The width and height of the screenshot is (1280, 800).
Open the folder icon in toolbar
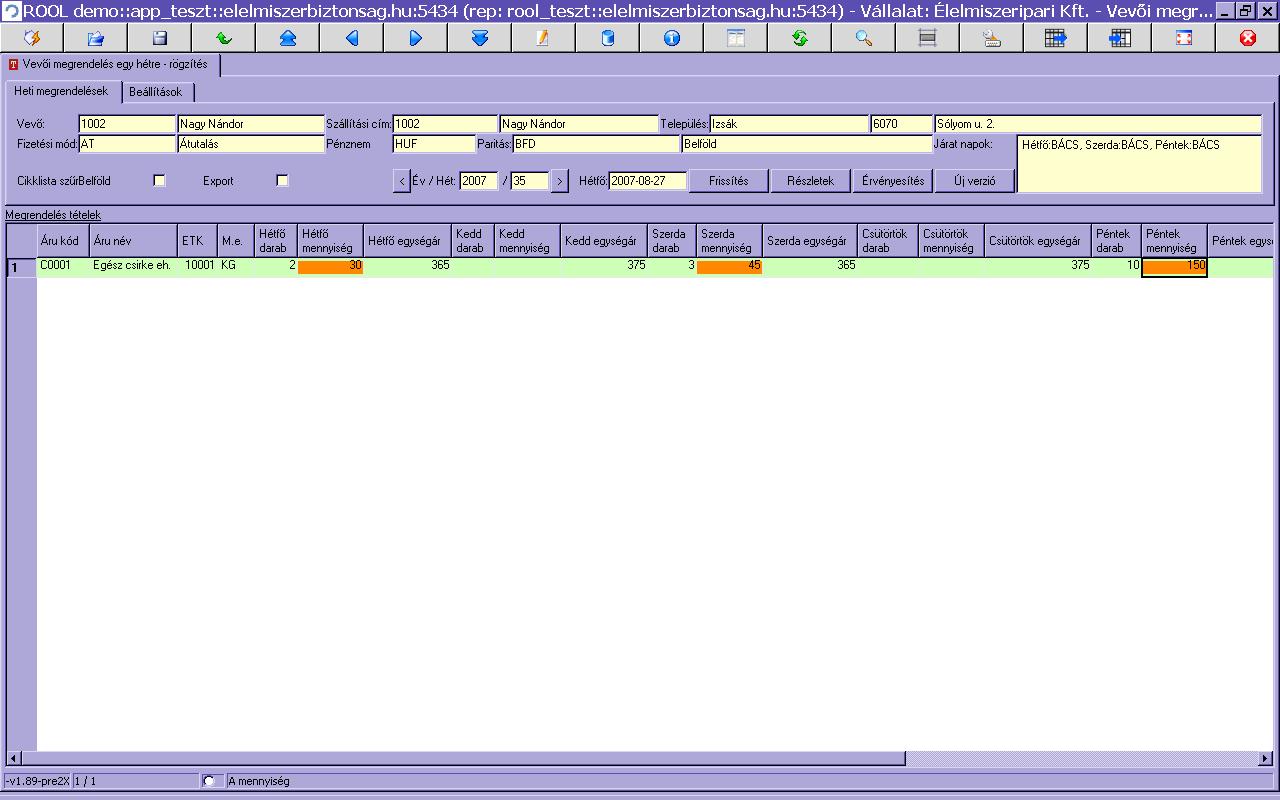96,38
